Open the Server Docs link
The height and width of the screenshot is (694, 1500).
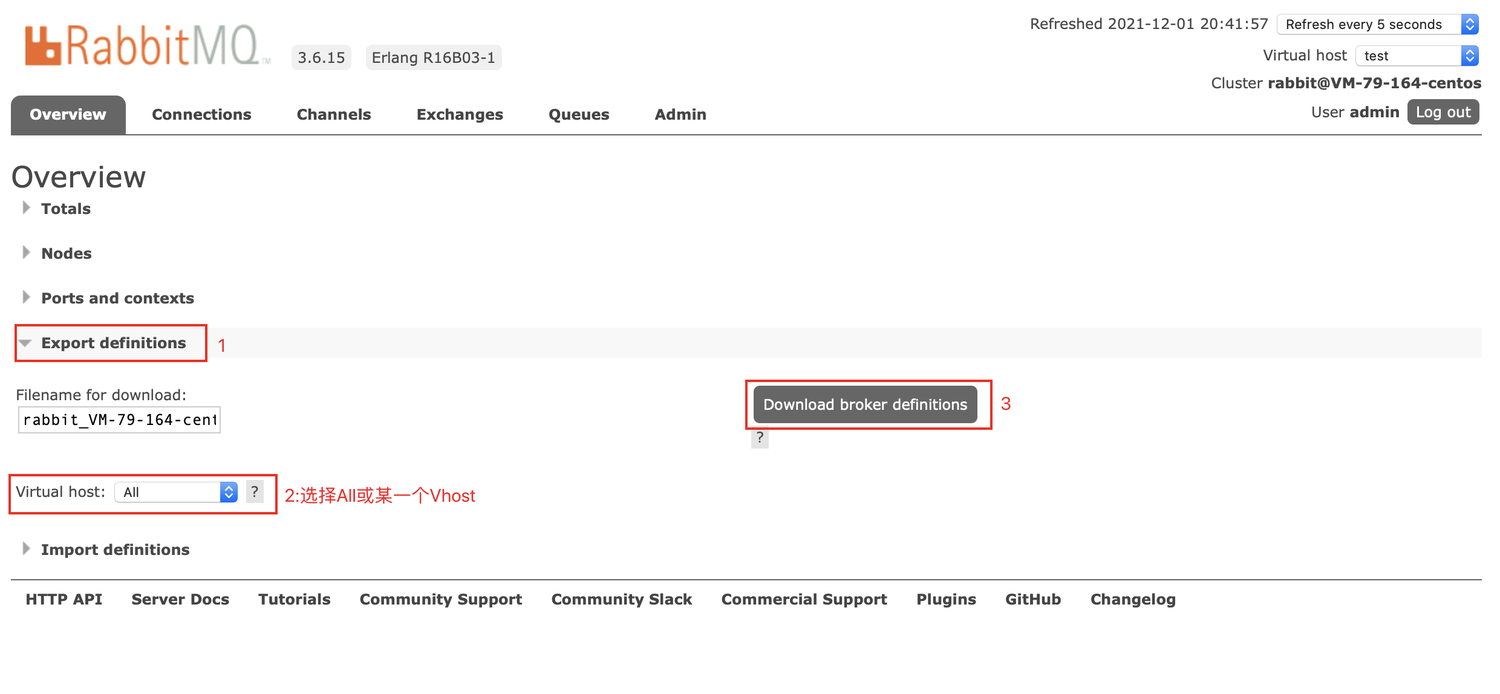pyautogui.click(x=180, y=600)
